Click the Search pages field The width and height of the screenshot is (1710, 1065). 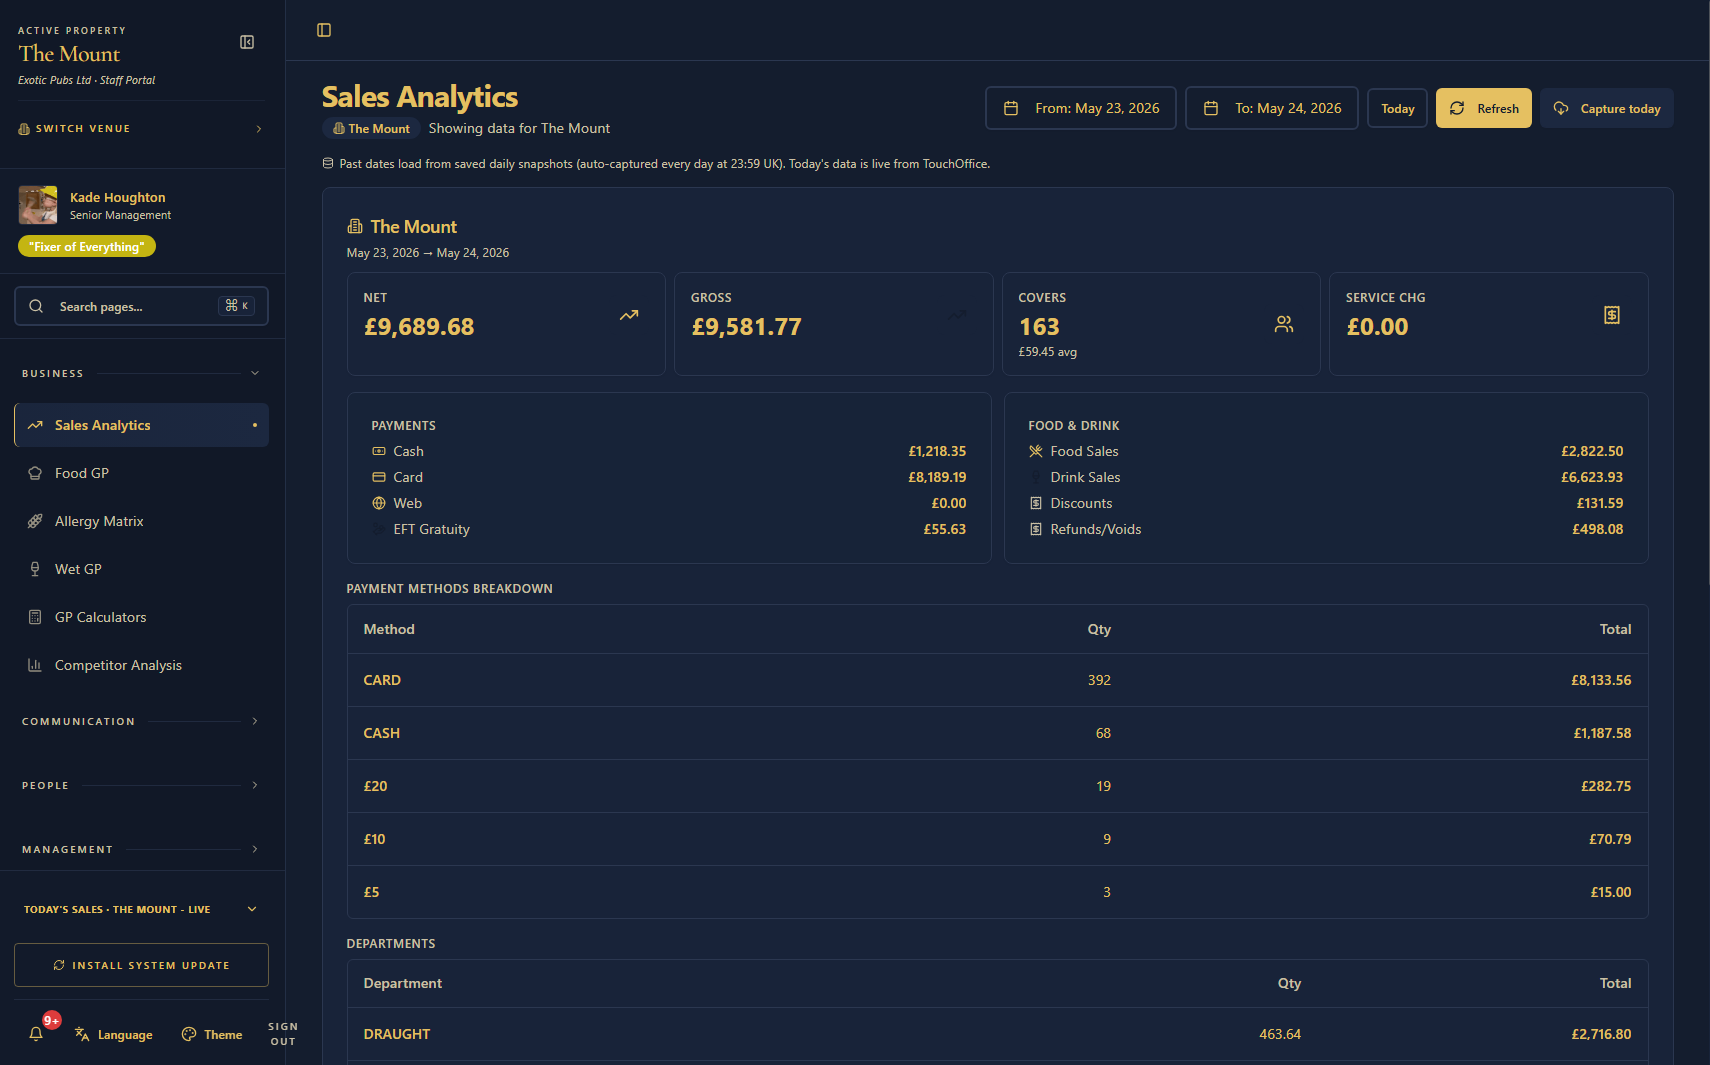tap(141, 306)
